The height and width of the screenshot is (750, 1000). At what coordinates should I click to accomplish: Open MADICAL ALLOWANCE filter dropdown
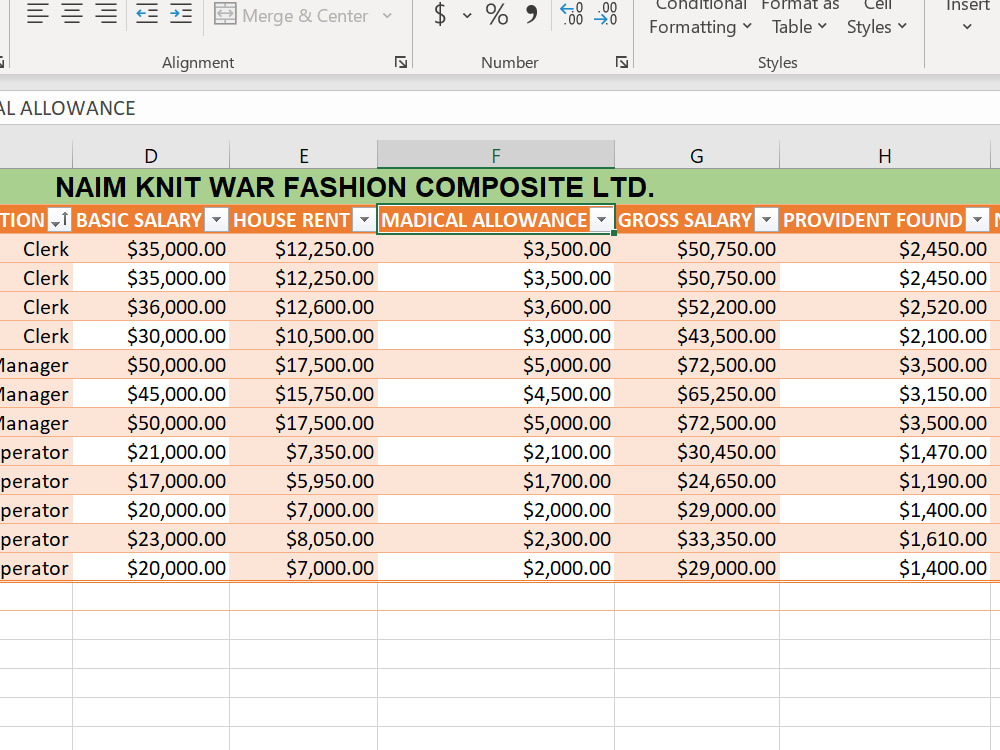(x=601, y=220)
